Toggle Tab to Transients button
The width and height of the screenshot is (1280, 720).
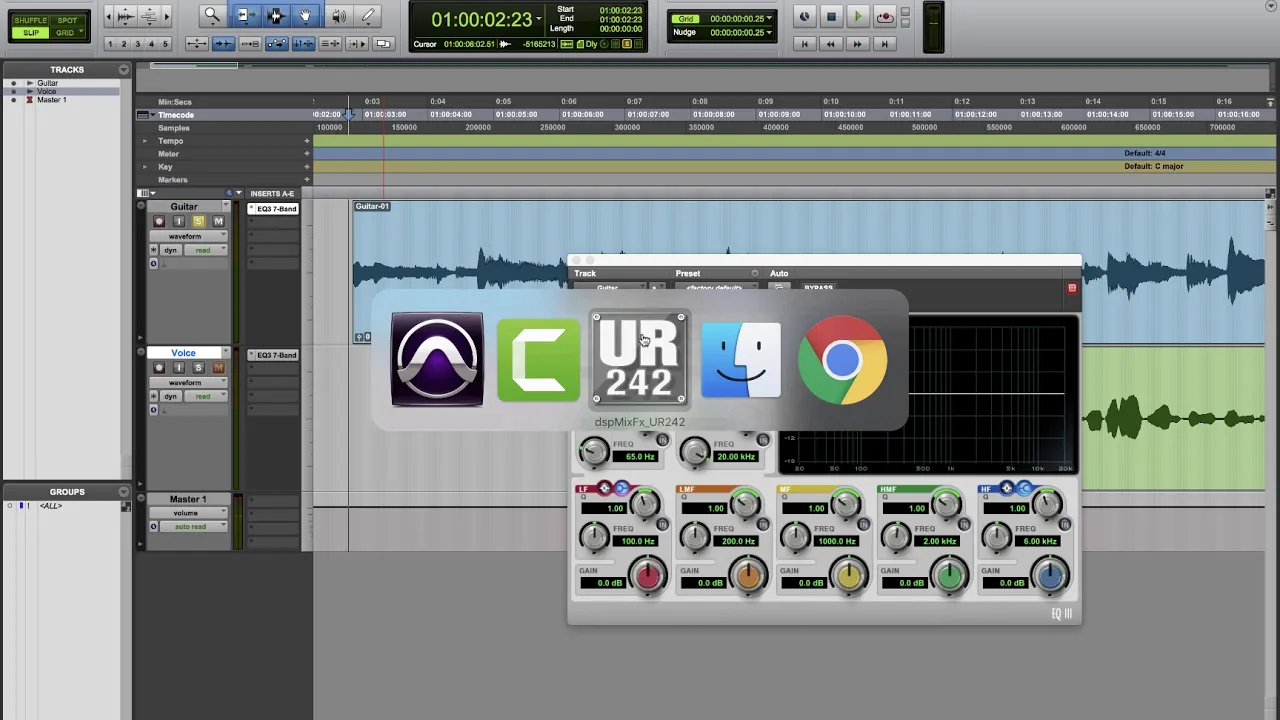pos(224,44)
